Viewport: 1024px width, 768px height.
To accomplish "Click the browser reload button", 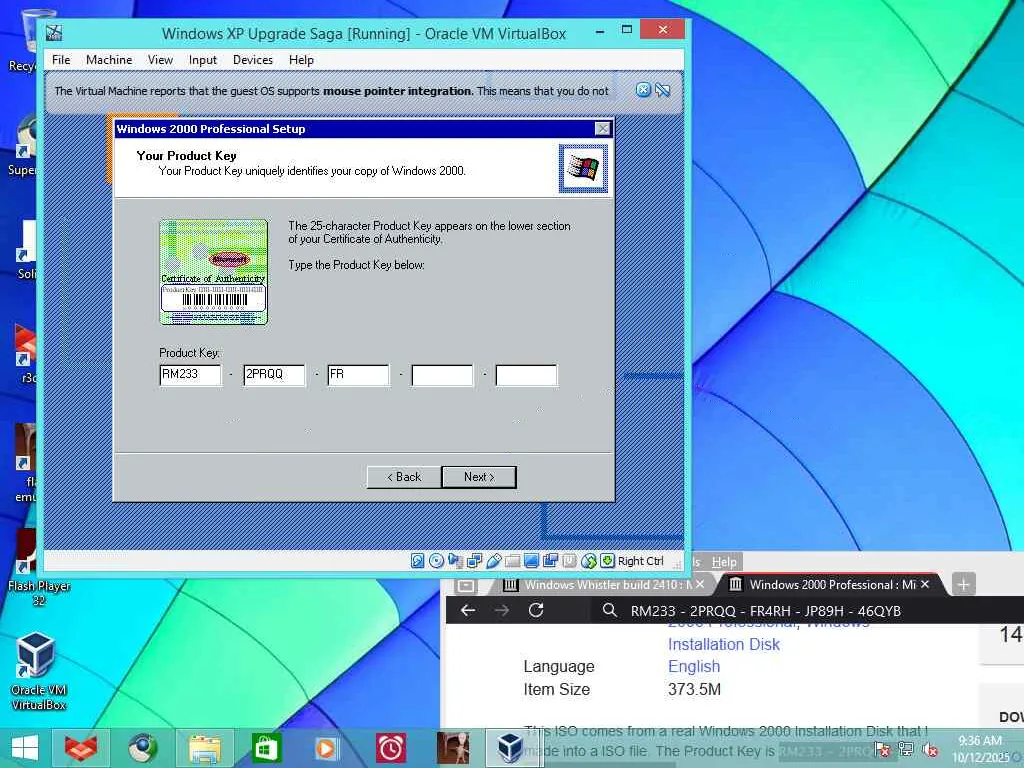I will click(536, 610).
